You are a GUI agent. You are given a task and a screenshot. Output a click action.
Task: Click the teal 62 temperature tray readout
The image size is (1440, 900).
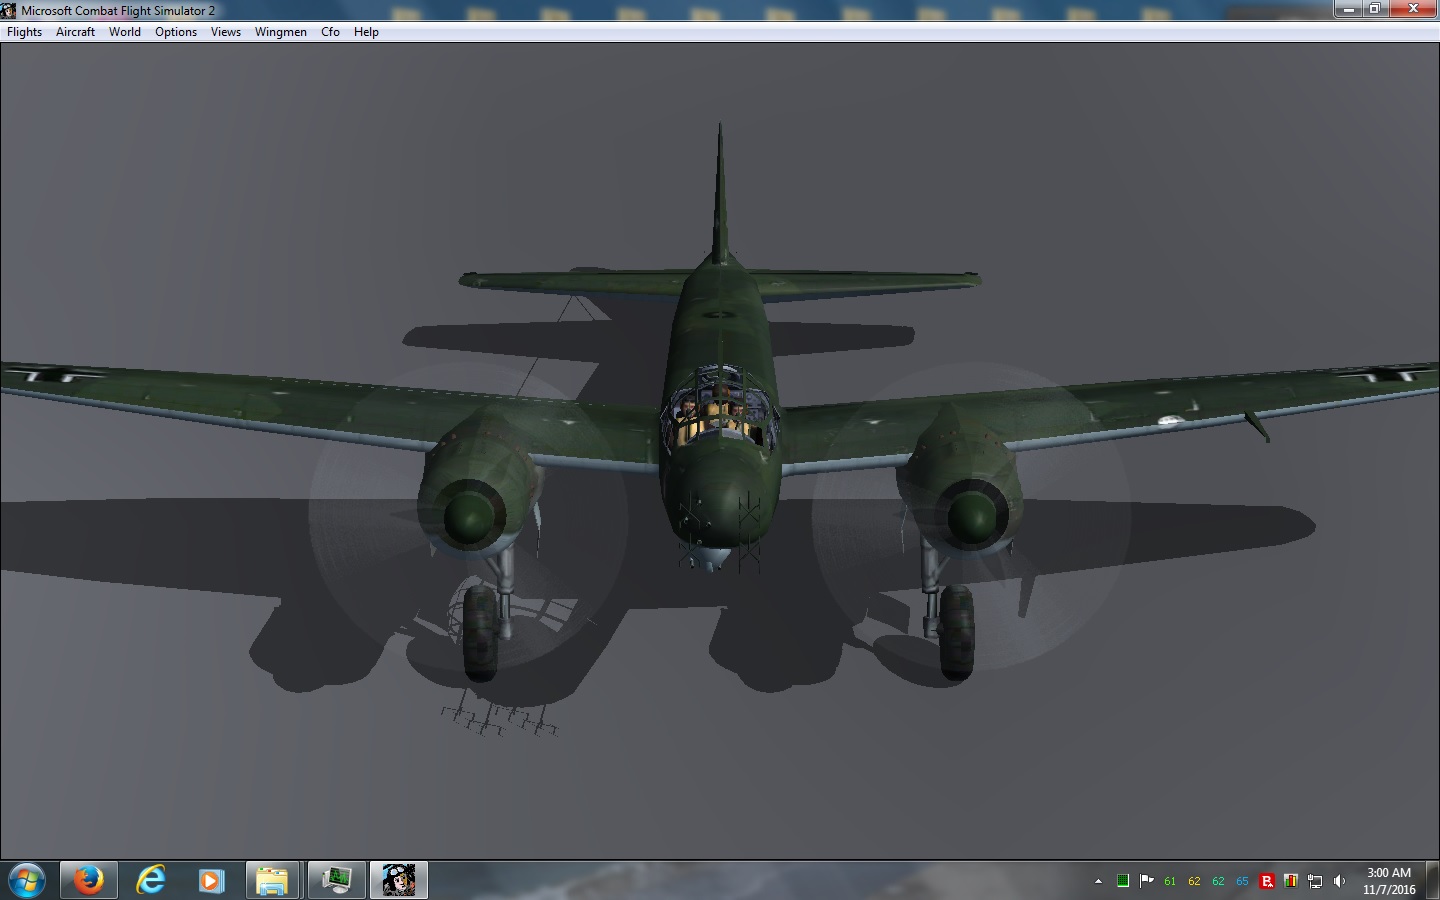[1218, 881]
